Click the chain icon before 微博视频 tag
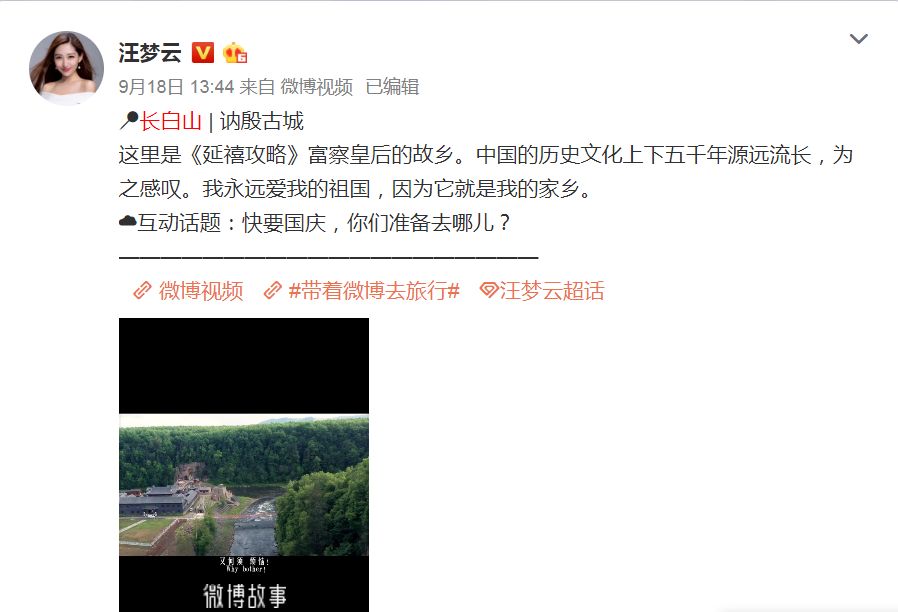 tap(142, 291)
